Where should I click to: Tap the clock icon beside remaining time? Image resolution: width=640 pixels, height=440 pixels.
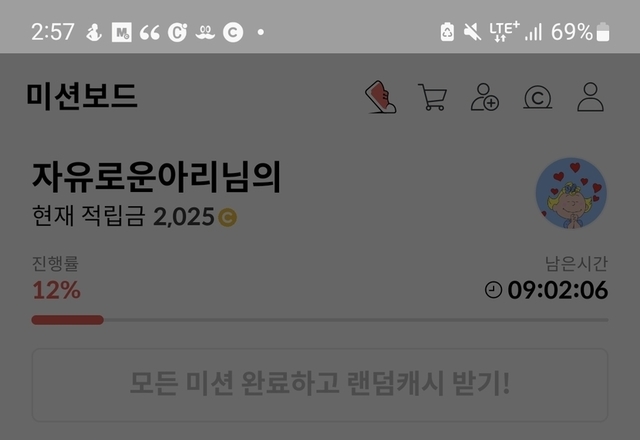(493, 290)
